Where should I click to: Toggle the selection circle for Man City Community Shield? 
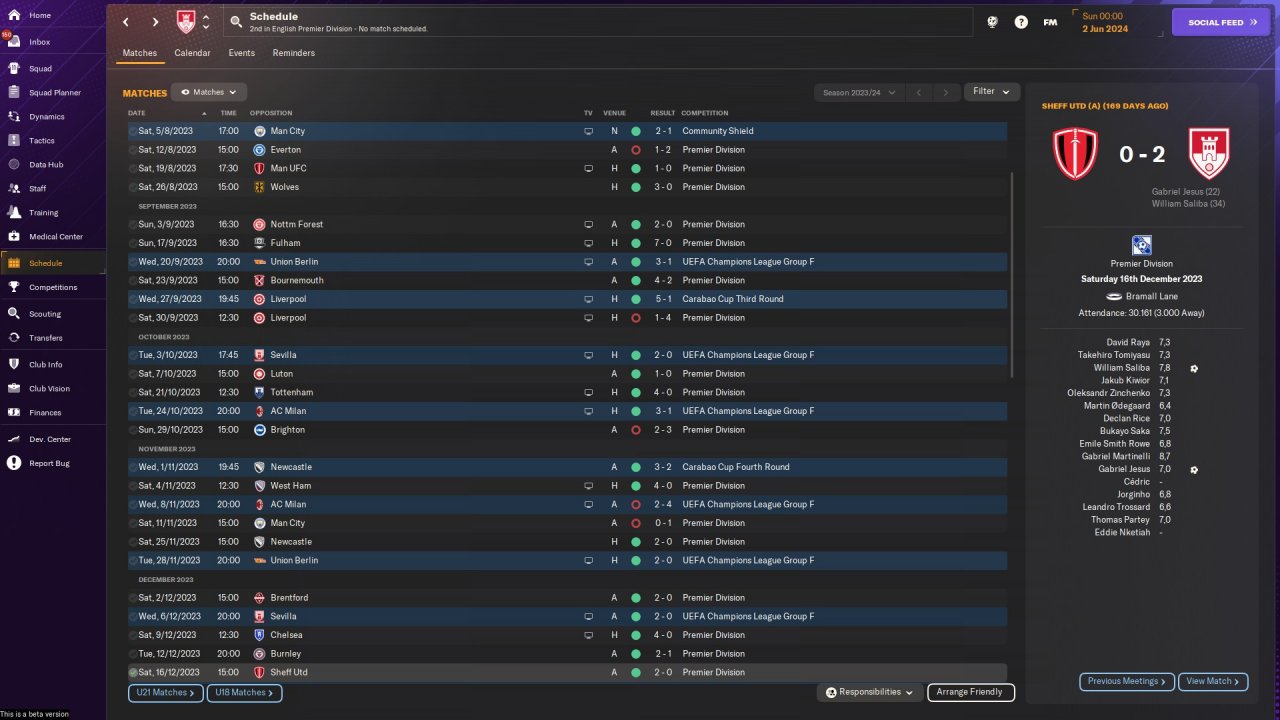pyautogui.click(x=133, y=131)
